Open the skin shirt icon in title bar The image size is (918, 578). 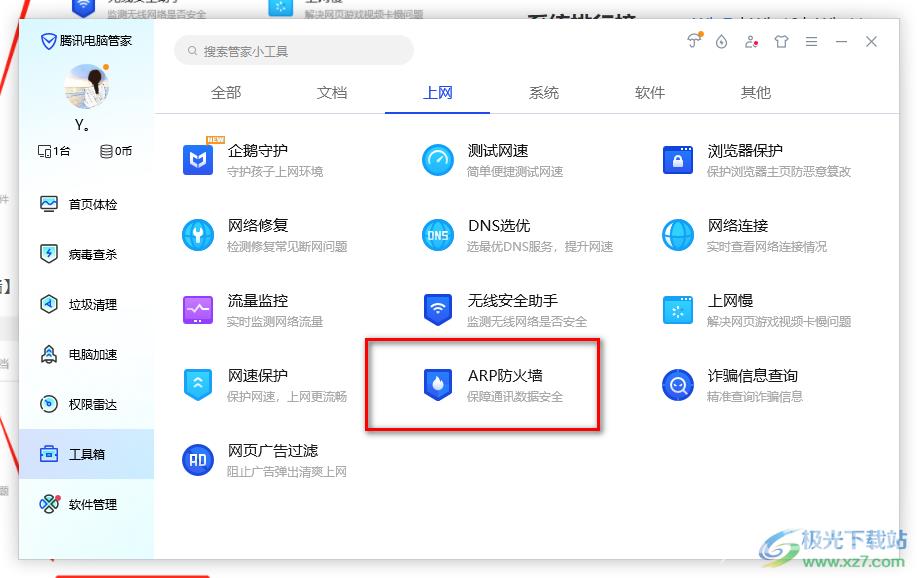(781, 42)
